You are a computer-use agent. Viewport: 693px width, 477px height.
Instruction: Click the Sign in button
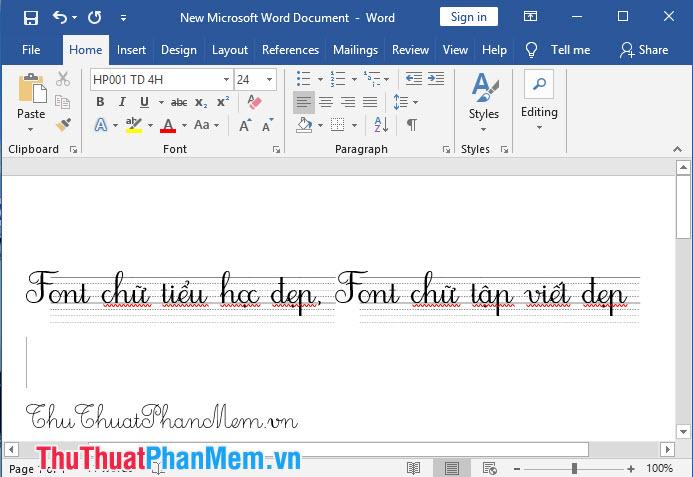(x=468, y=17)
